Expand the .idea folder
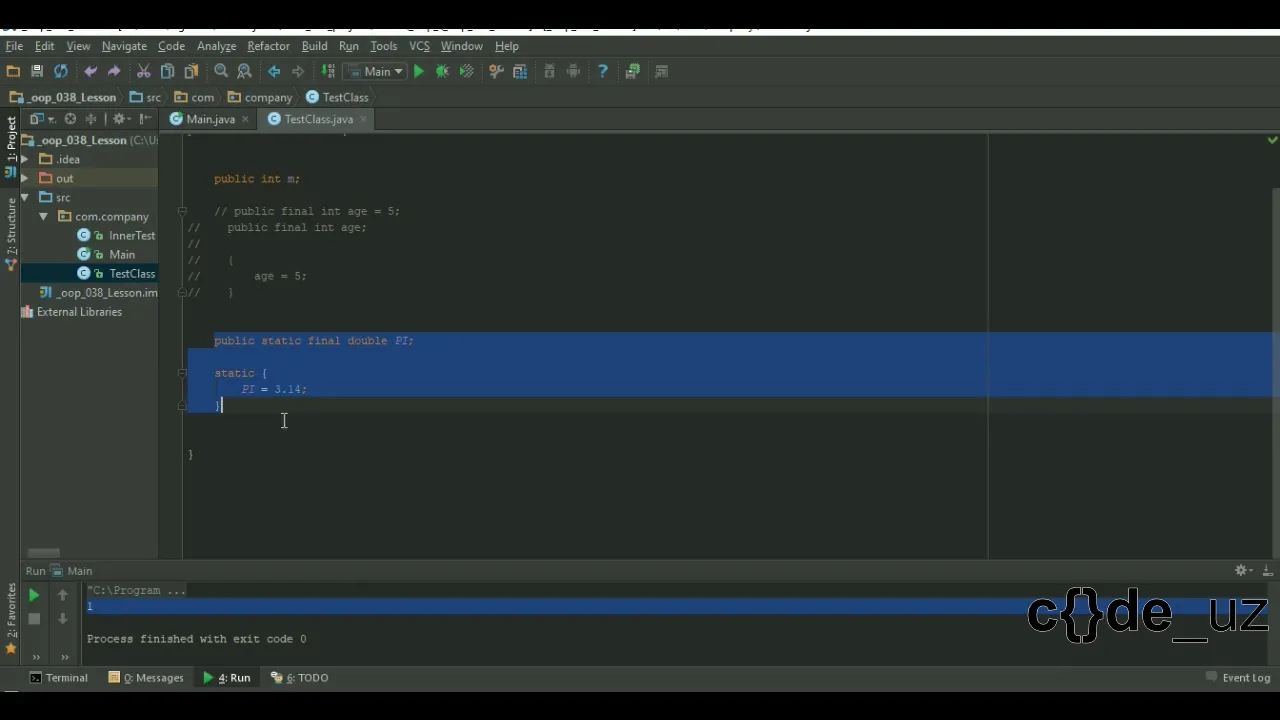This screenshot has height=720, width=1280. (25, 159)
